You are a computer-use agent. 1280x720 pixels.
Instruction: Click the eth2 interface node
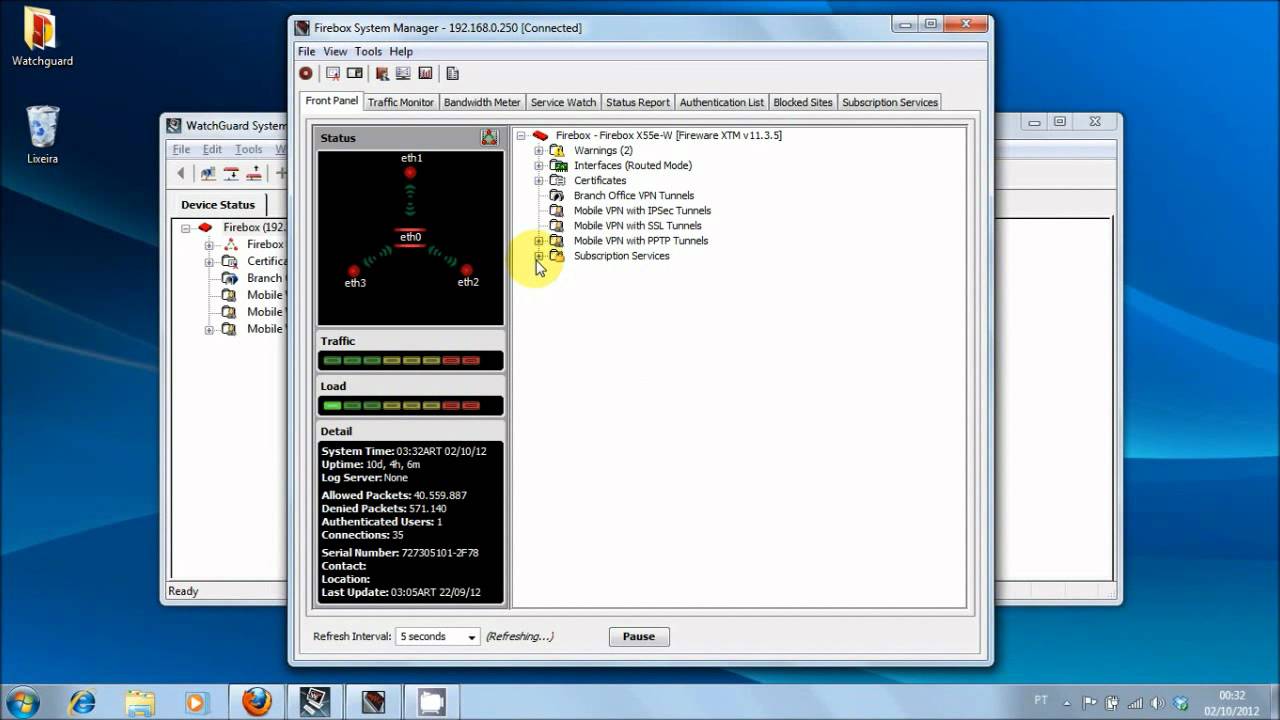(x=466, y=270)
